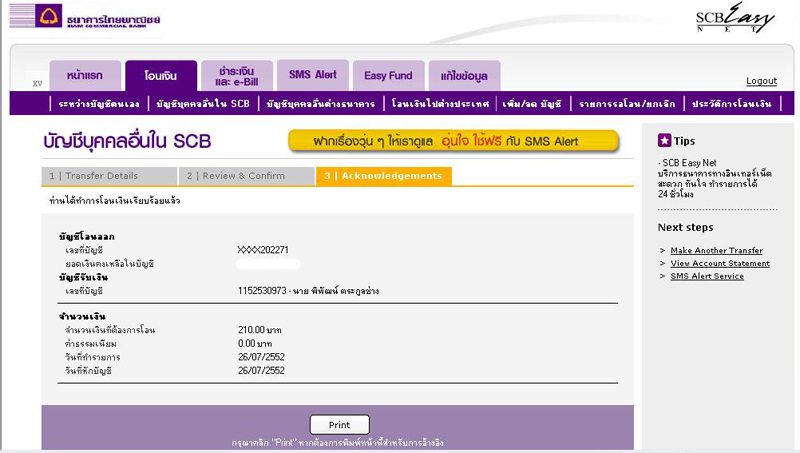Select the โอนเงิน transfer tab
Screen dimensions: 800x453
161,76
